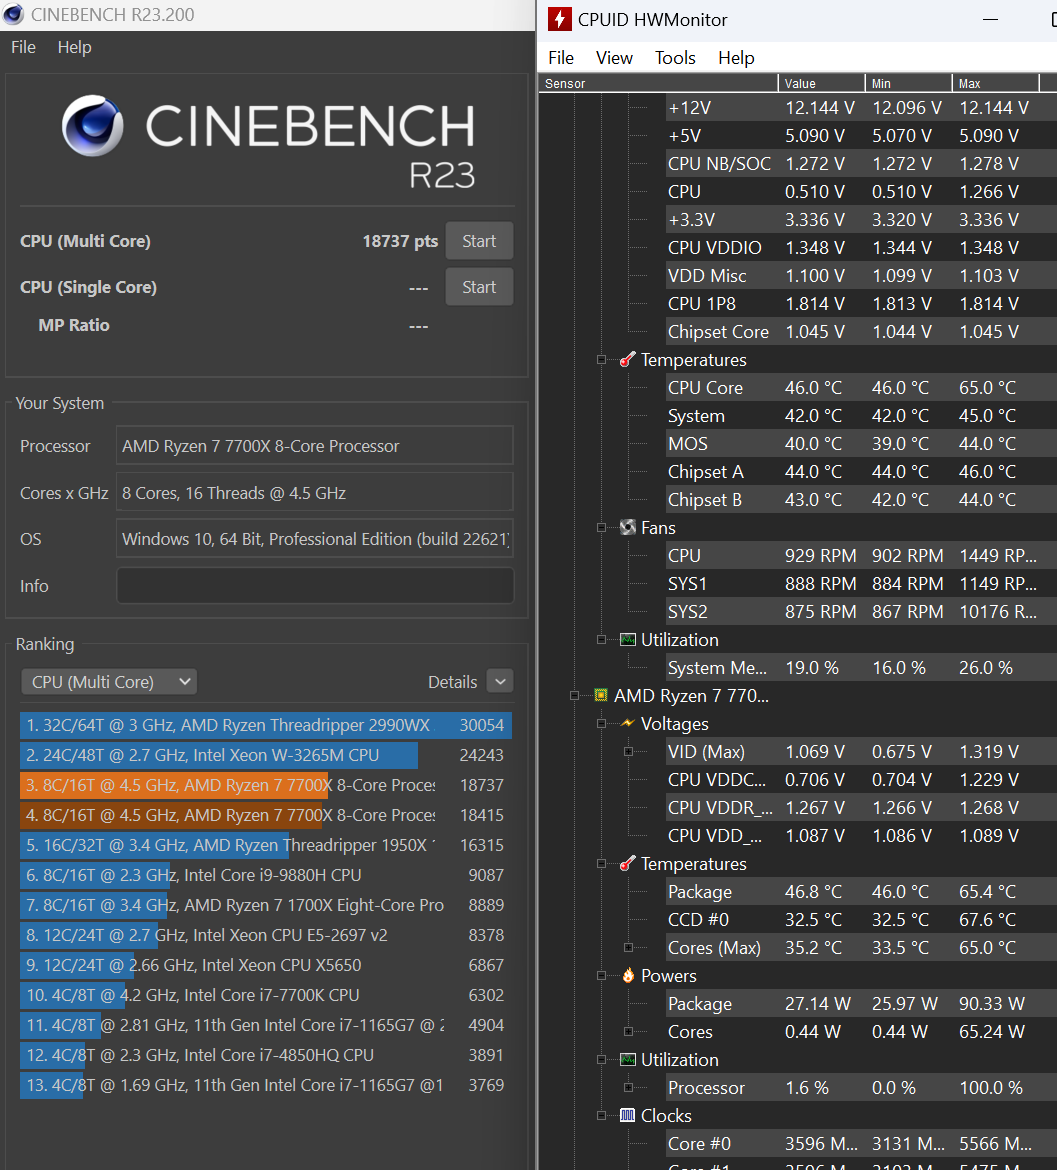Select the Threadripper 2990WX ranking entry

click(265, 726)
